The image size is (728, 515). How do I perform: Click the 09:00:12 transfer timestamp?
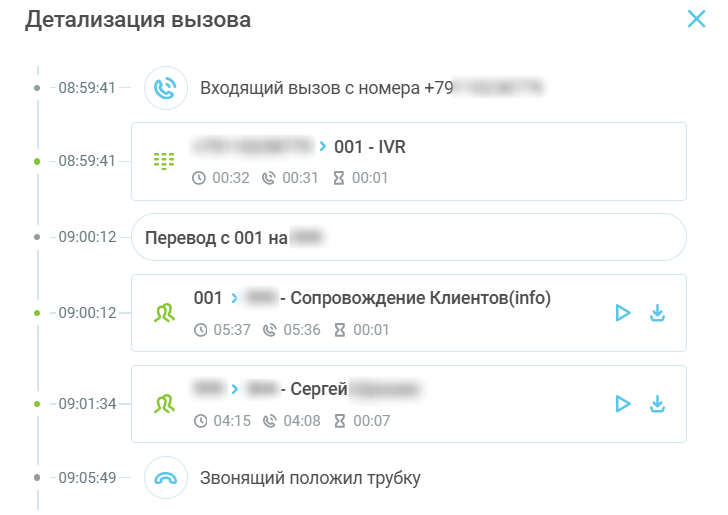(x=87, y=238)
